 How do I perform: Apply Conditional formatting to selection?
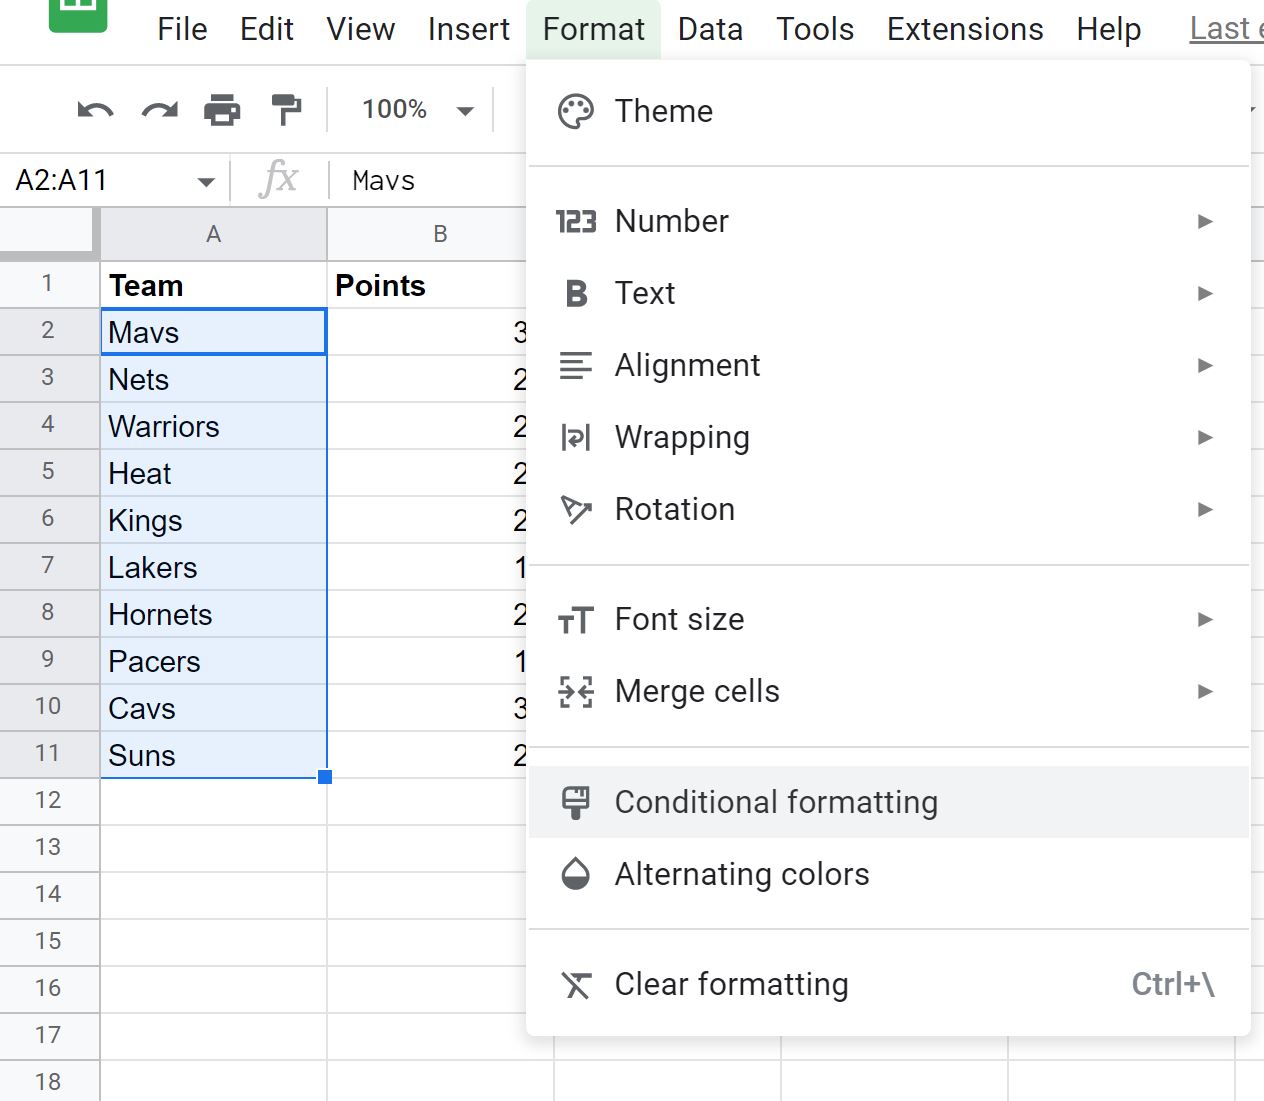coord(776,801)
